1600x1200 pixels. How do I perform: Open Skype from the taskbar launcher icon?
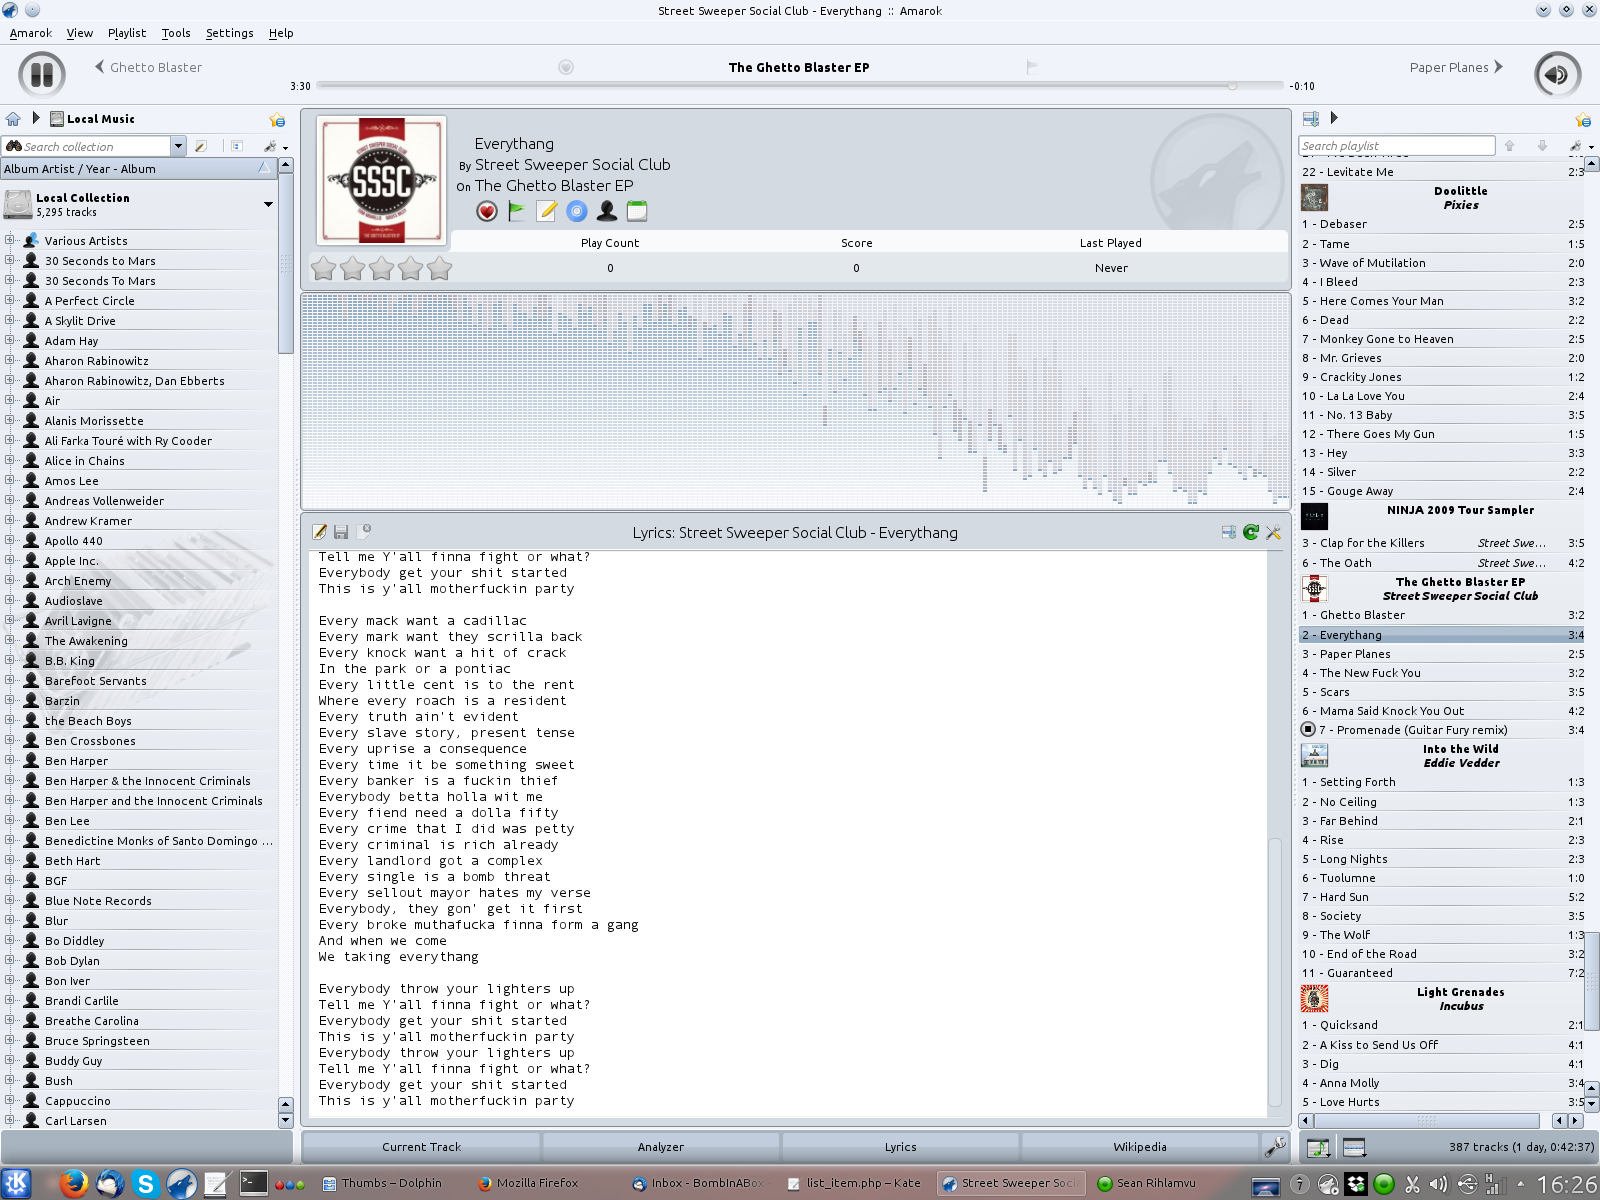[146, 1184]
